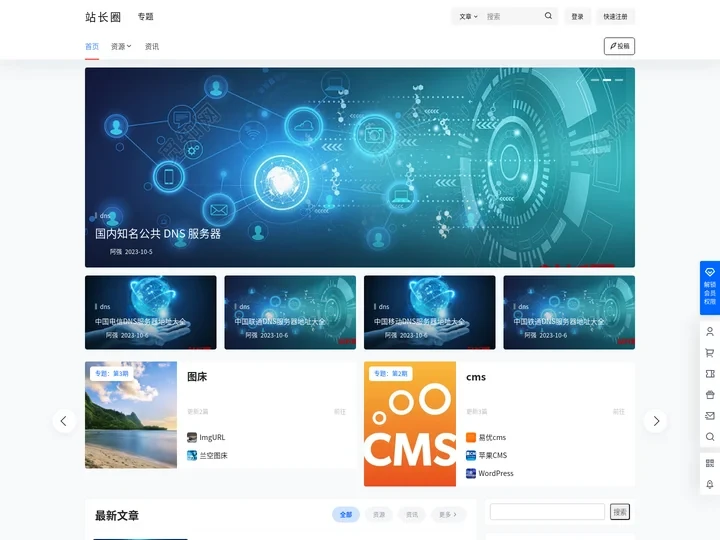Expand the 资源 navigation menu

point(121,46)
